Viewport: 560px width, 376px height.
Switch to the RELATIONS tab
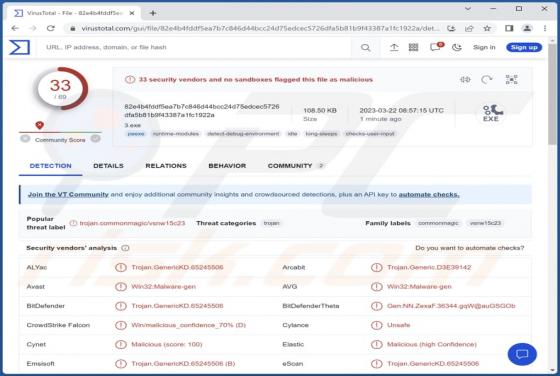point(166,166)
